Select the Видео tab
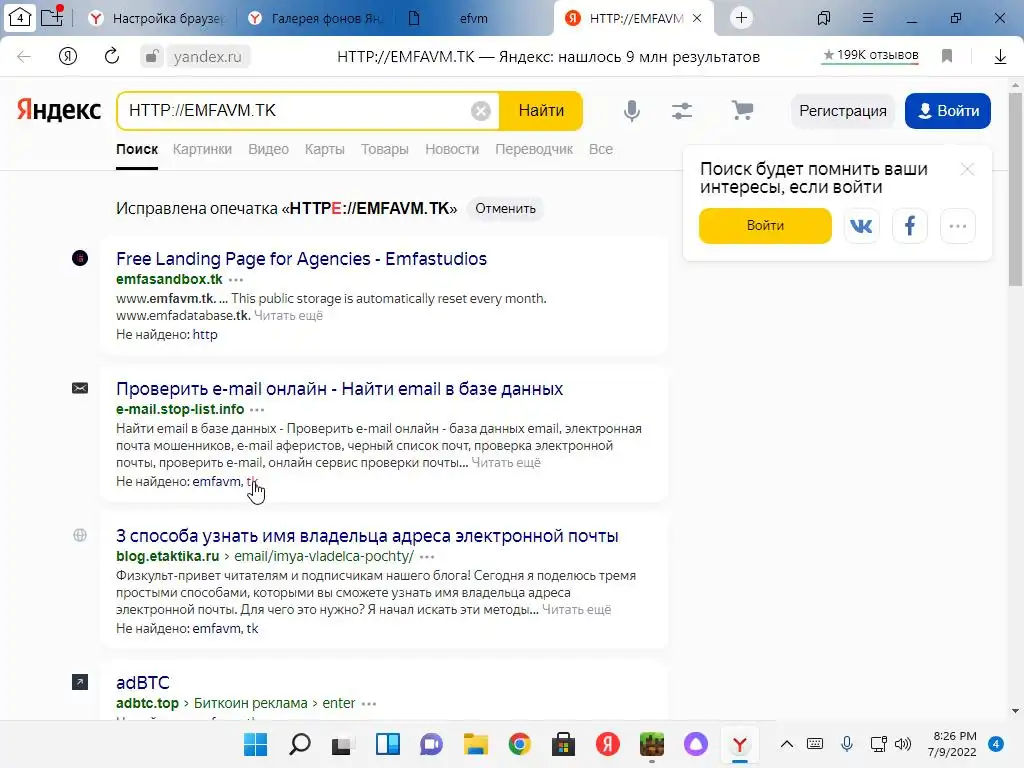Screen dimensions: 1024x768 click(x=268, y=150)
